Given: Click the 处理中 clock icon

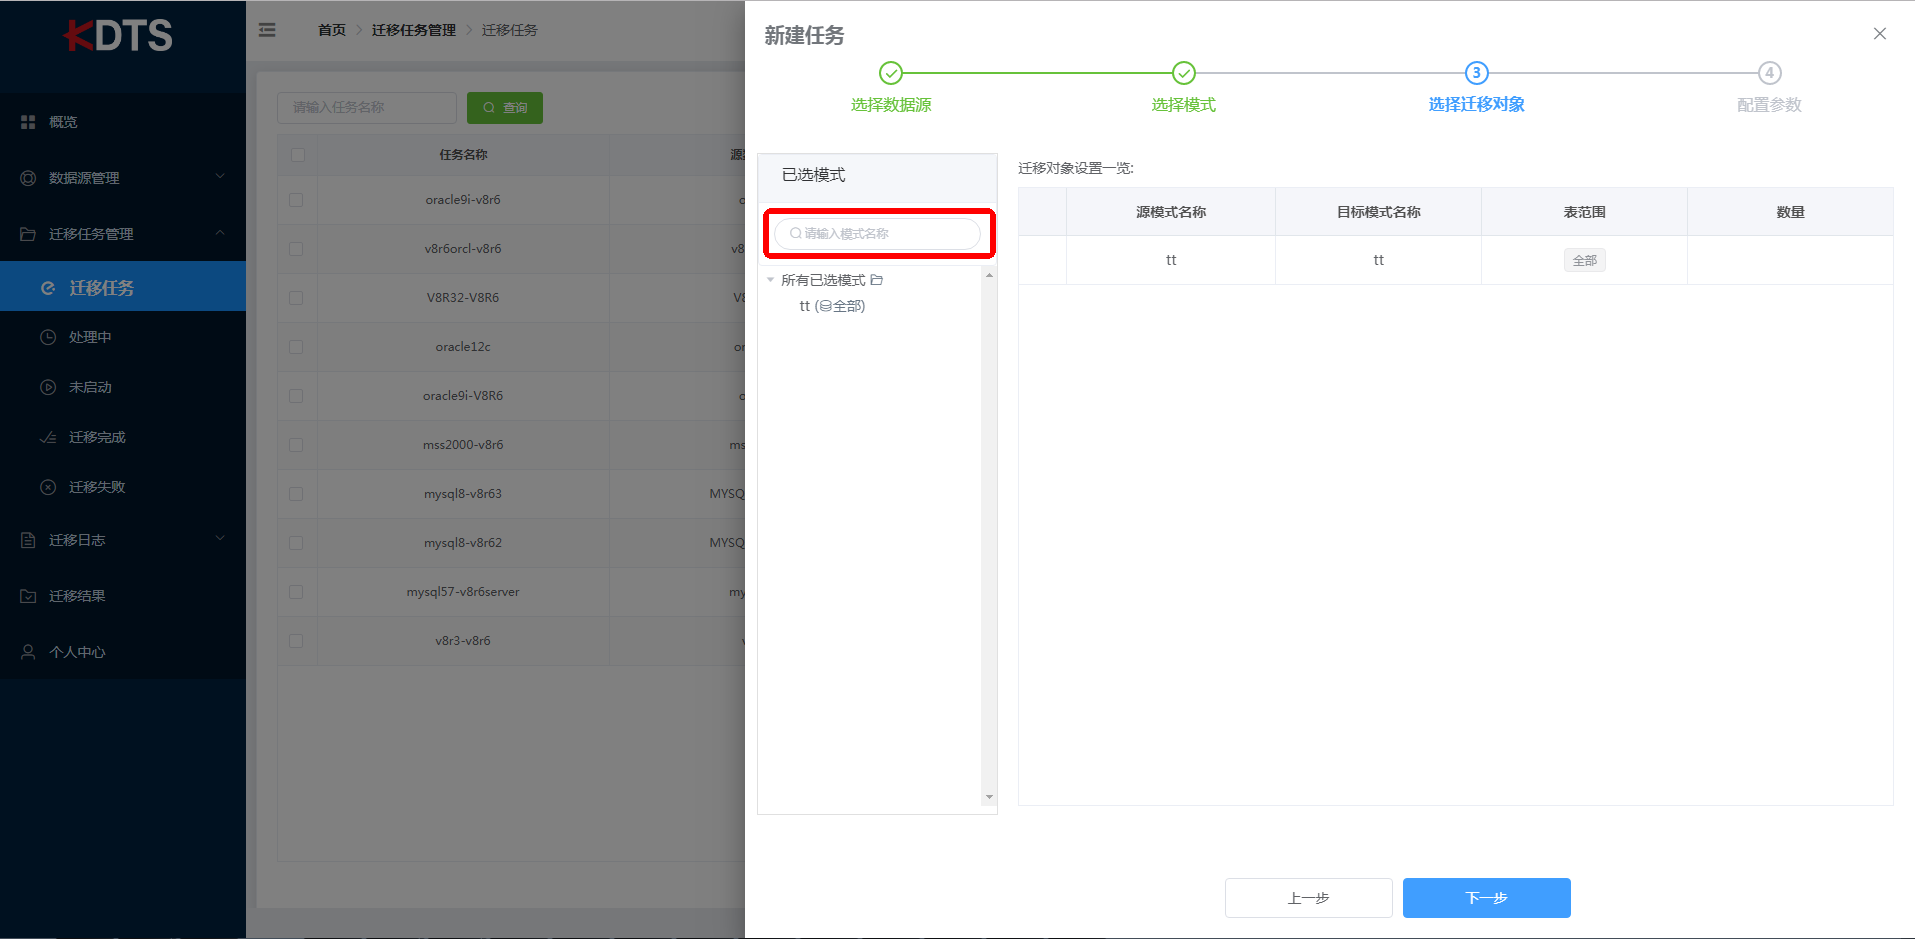Looking at the screenshot, I should point(48,337).
